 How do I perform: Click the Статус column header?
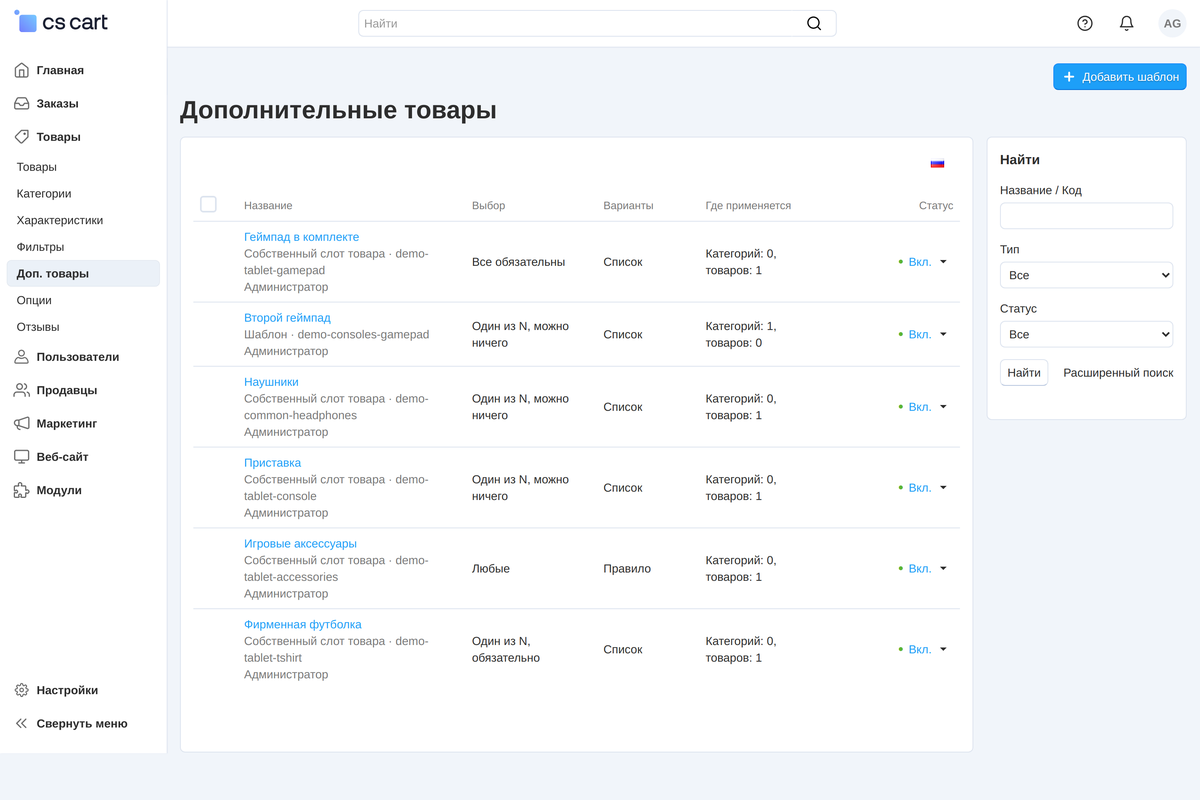tap(936, 206)
